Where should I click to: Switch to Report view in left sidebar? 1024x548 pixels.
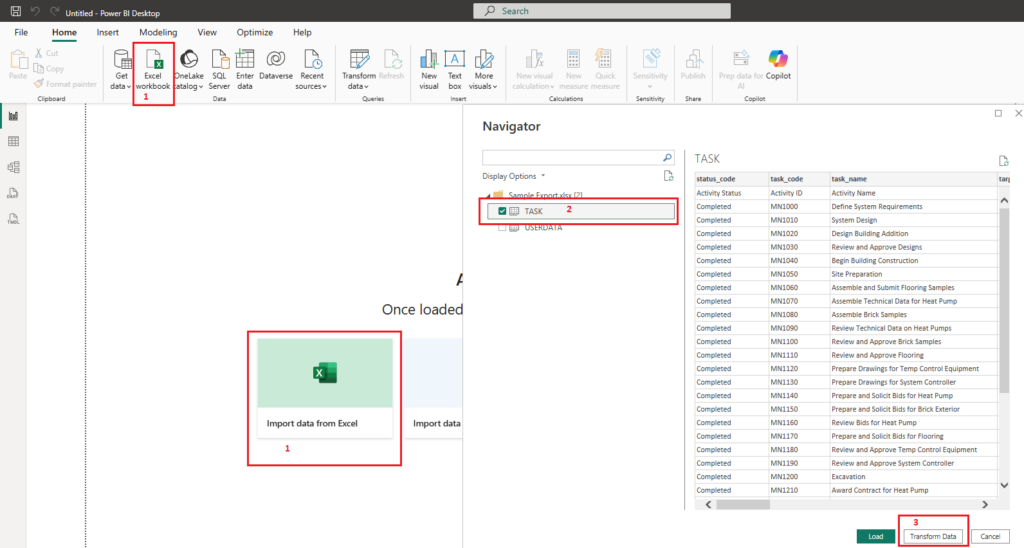(x=13, y=116)
